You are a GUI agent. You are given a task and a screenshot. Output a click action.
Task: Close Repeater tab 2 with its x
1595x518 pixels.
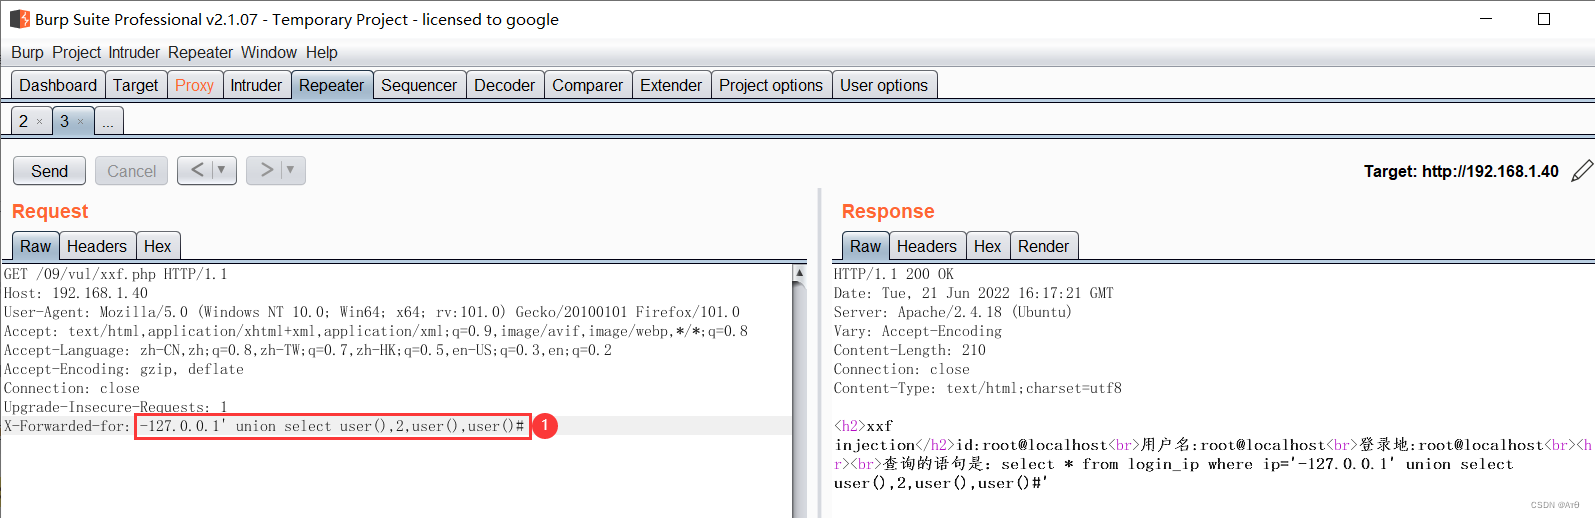(40, 122)
